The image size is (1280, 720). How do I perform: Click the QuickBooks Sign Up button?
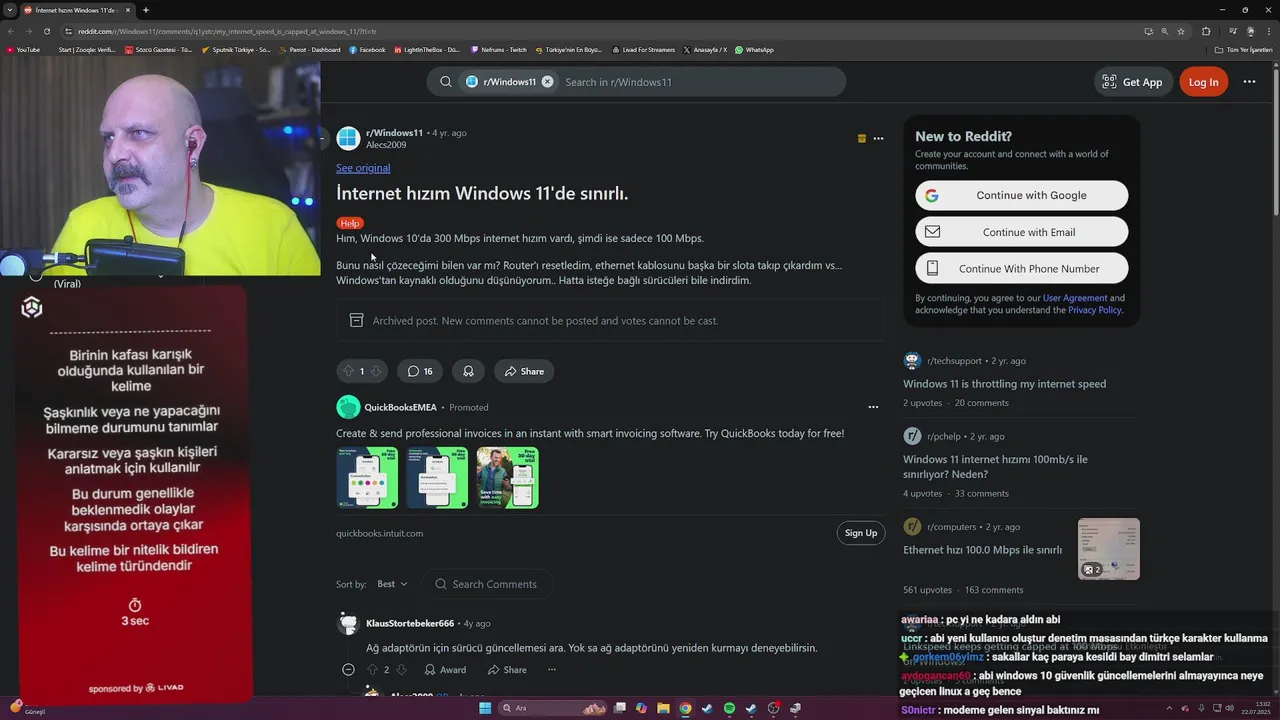click(x=861, y=533)
